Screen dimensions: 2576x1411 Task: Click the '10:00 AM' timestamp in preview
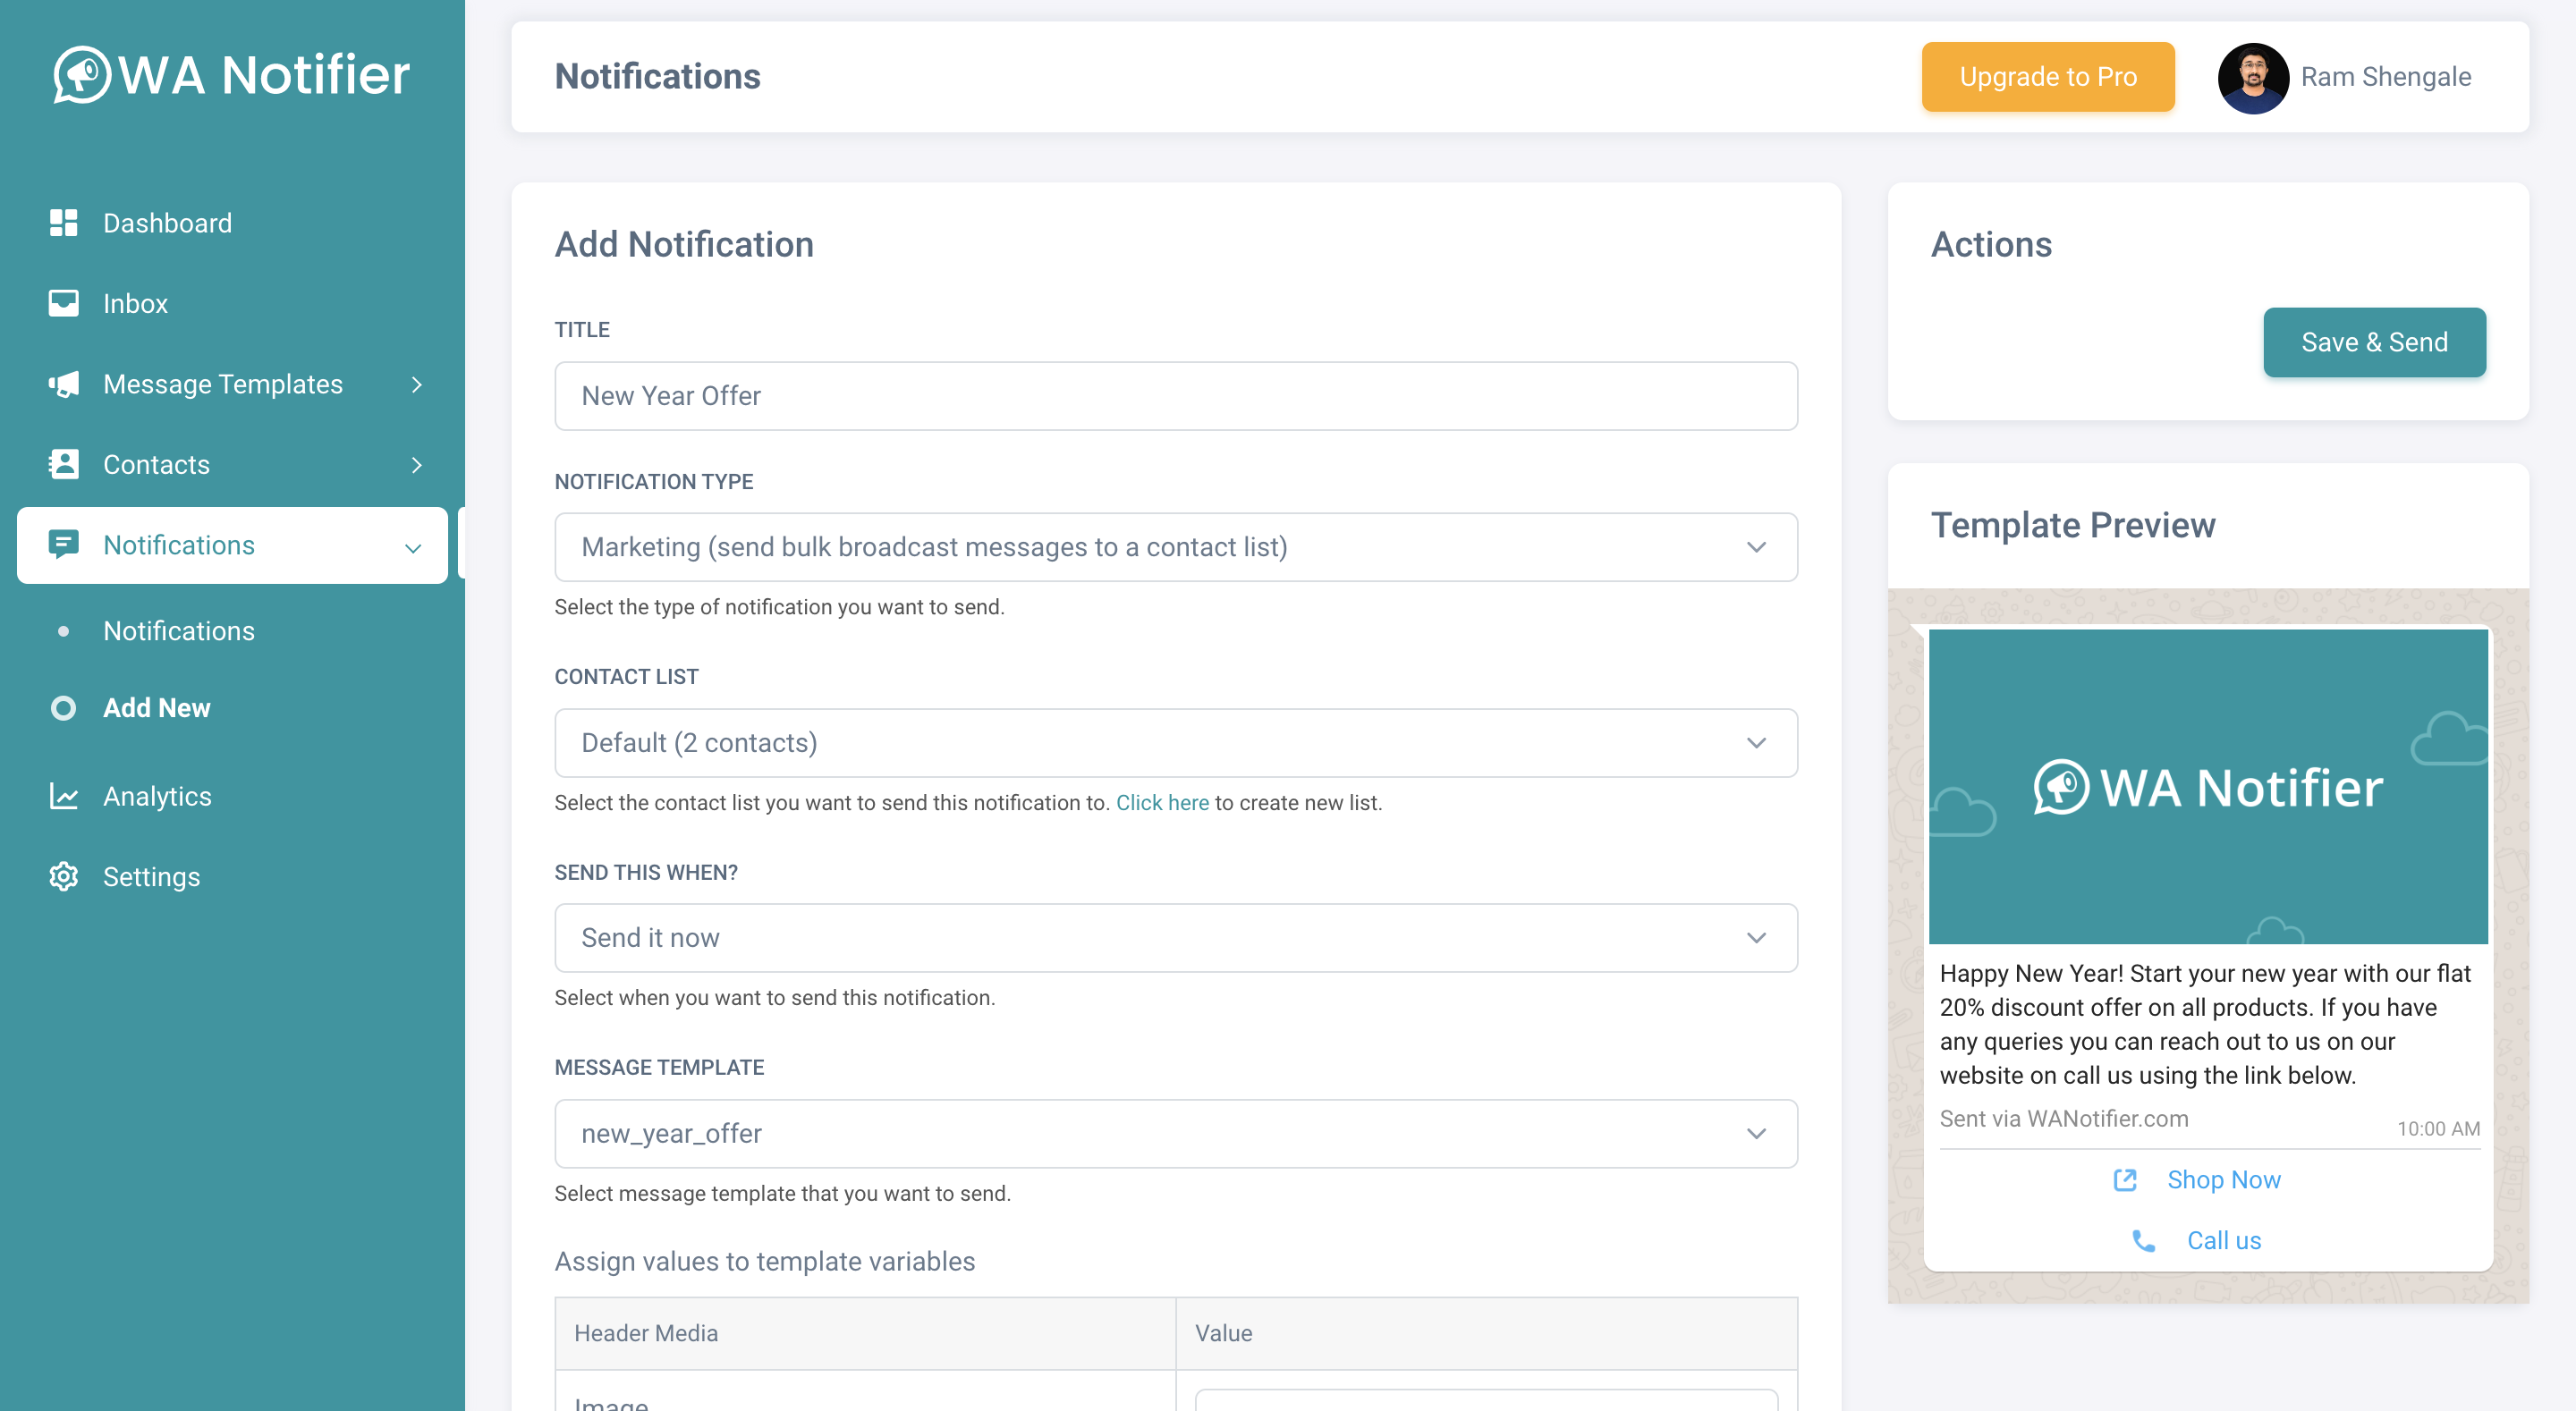click(2438, 1129)
